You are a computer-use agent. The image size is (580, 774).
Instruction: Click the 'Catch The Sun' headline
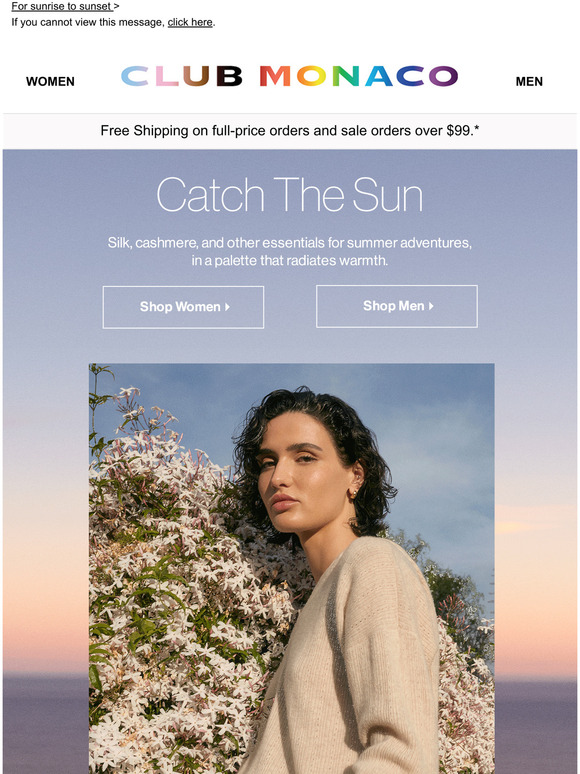tap(290, 194)
